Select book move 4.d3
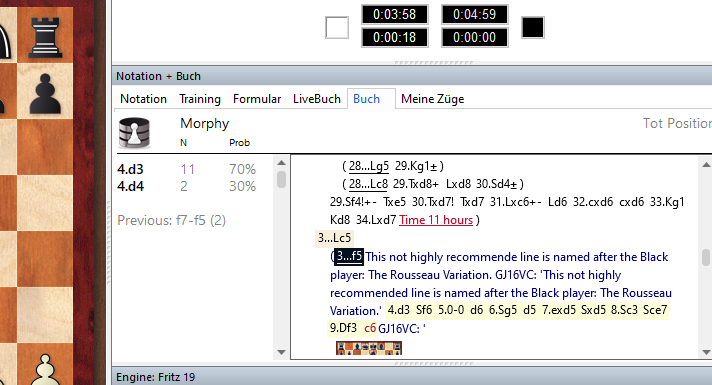Screen dimensions: 712x385 click(130, 169)
